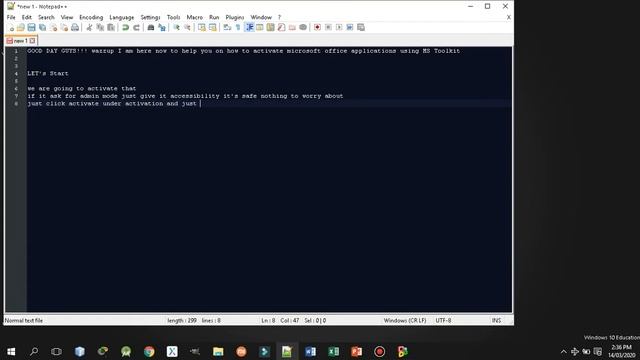Toggle Word Wrap toolbar button
The width and height of the screenshot is (640, 360).
click(x=227, y=27)
